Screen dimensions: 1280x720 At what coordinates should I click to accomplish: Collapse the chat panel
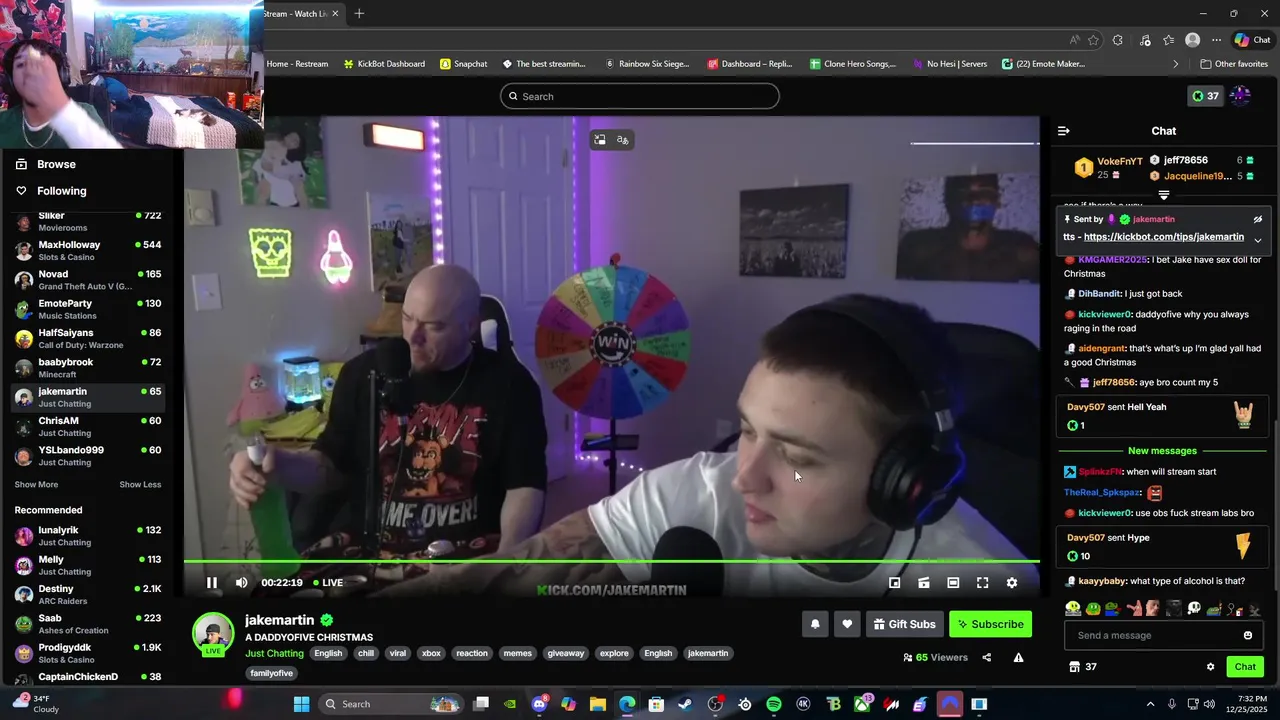1064,131
